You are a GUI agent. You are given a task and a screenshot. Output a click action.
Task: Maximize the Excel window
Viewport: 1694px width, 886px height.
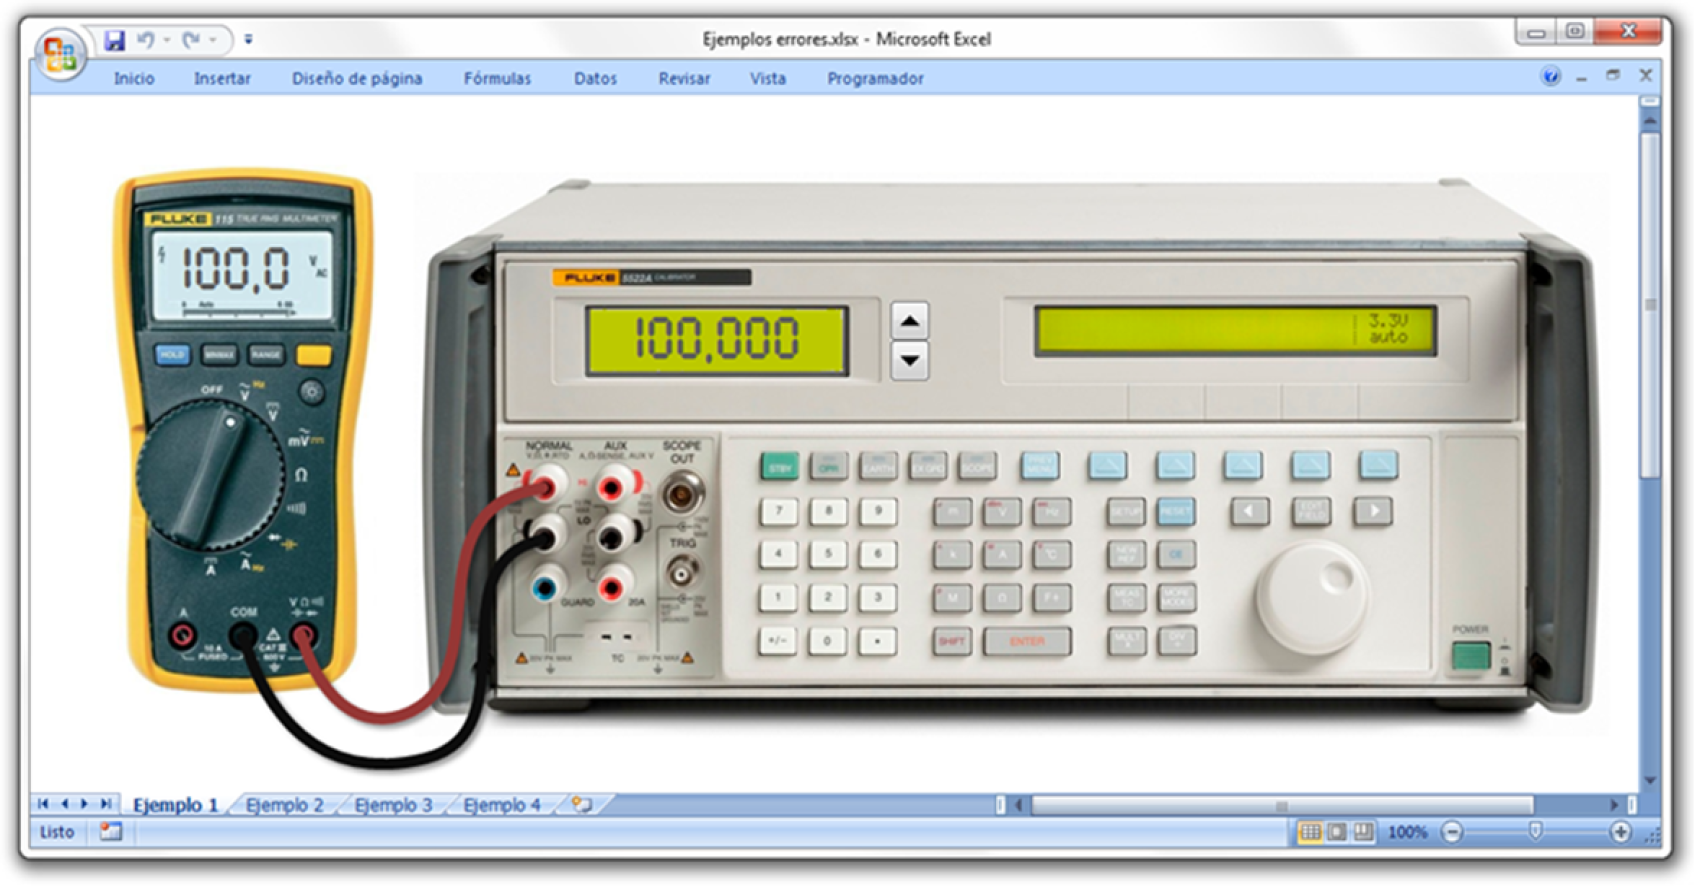[x=1575, y=32]
